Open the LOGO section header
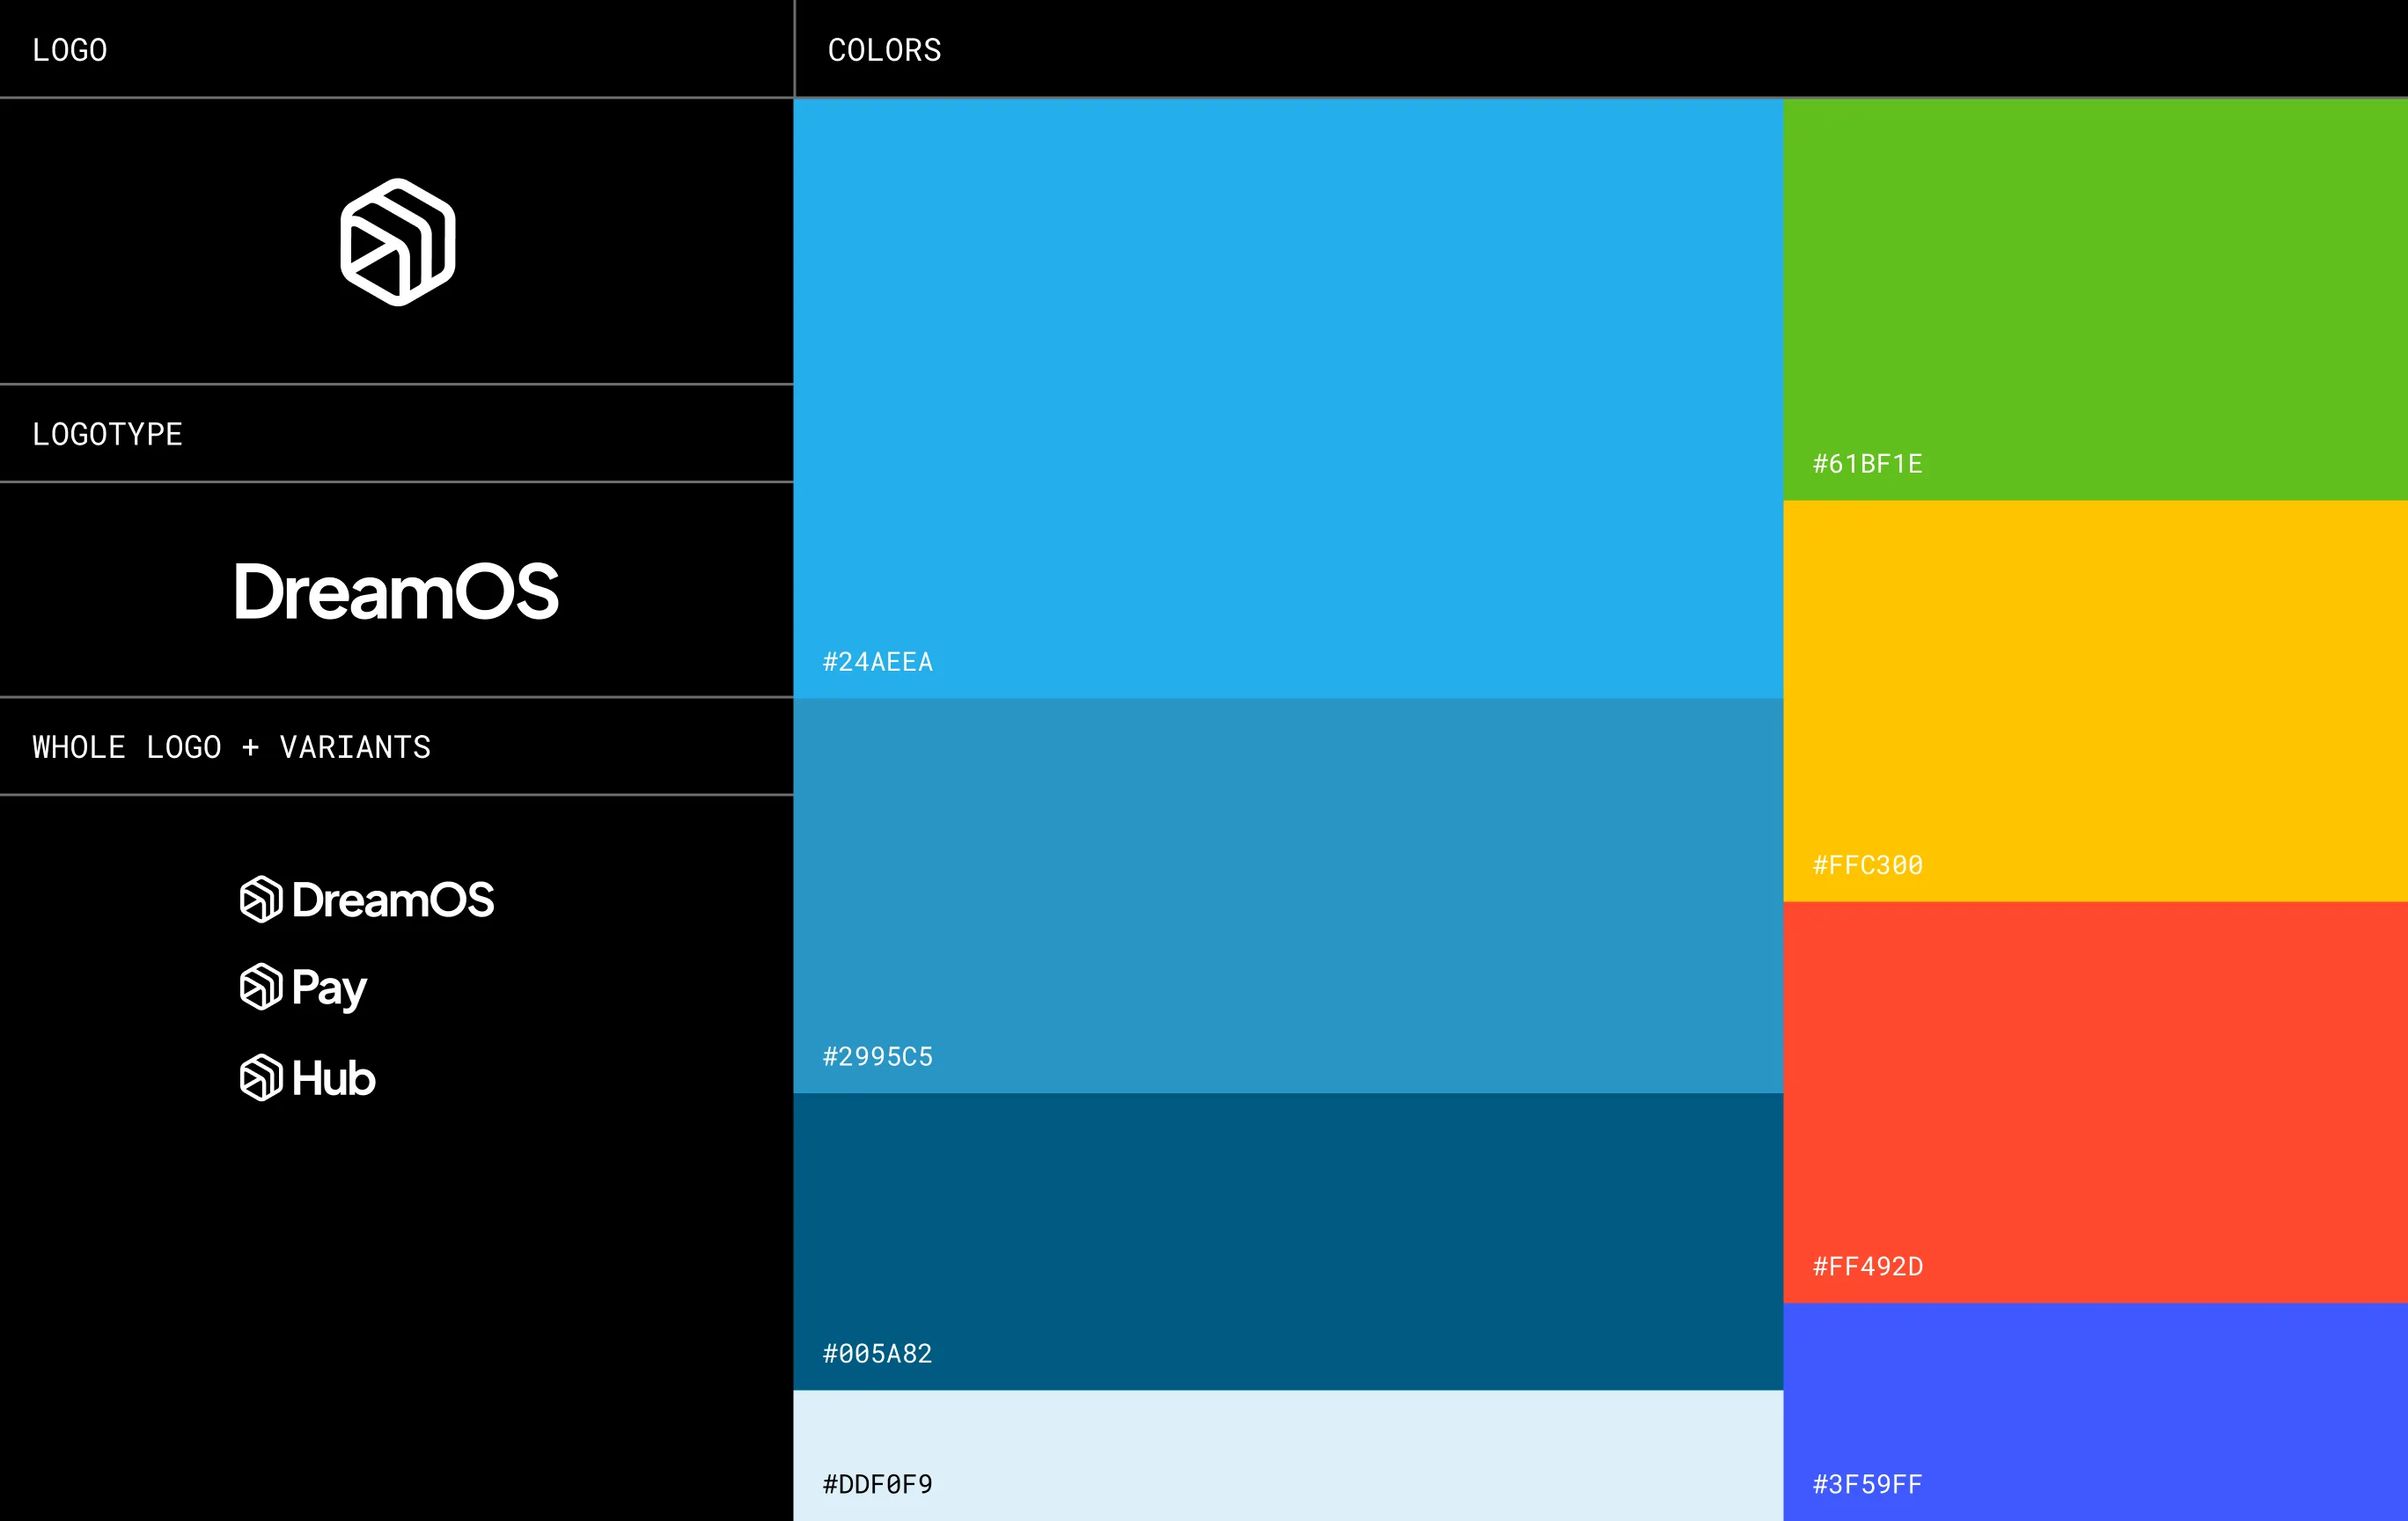Image resolution: width=2408 pixels, height=1521 pixels. point(68,48)
